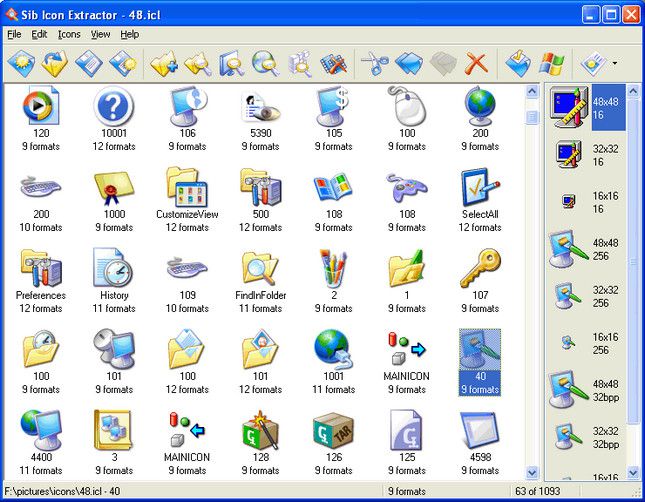This screenshot has width=645, height=502.
Task: Choose the 32x32 32bpp format entry
Action: (587, 437)
